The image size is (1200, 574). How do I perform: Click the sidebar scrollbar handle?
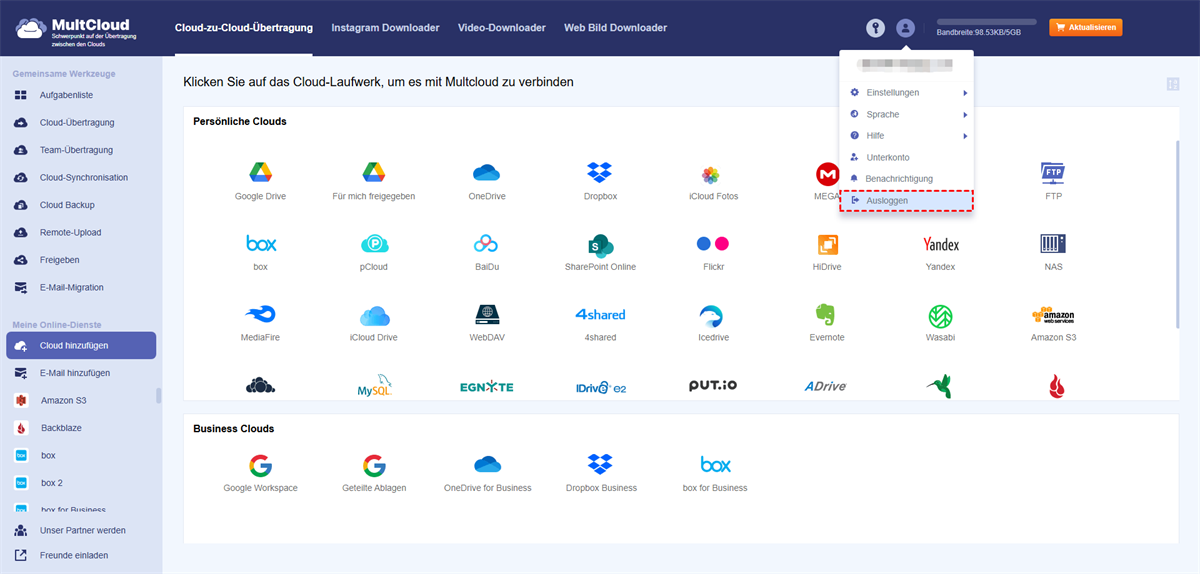coord(158,395)
